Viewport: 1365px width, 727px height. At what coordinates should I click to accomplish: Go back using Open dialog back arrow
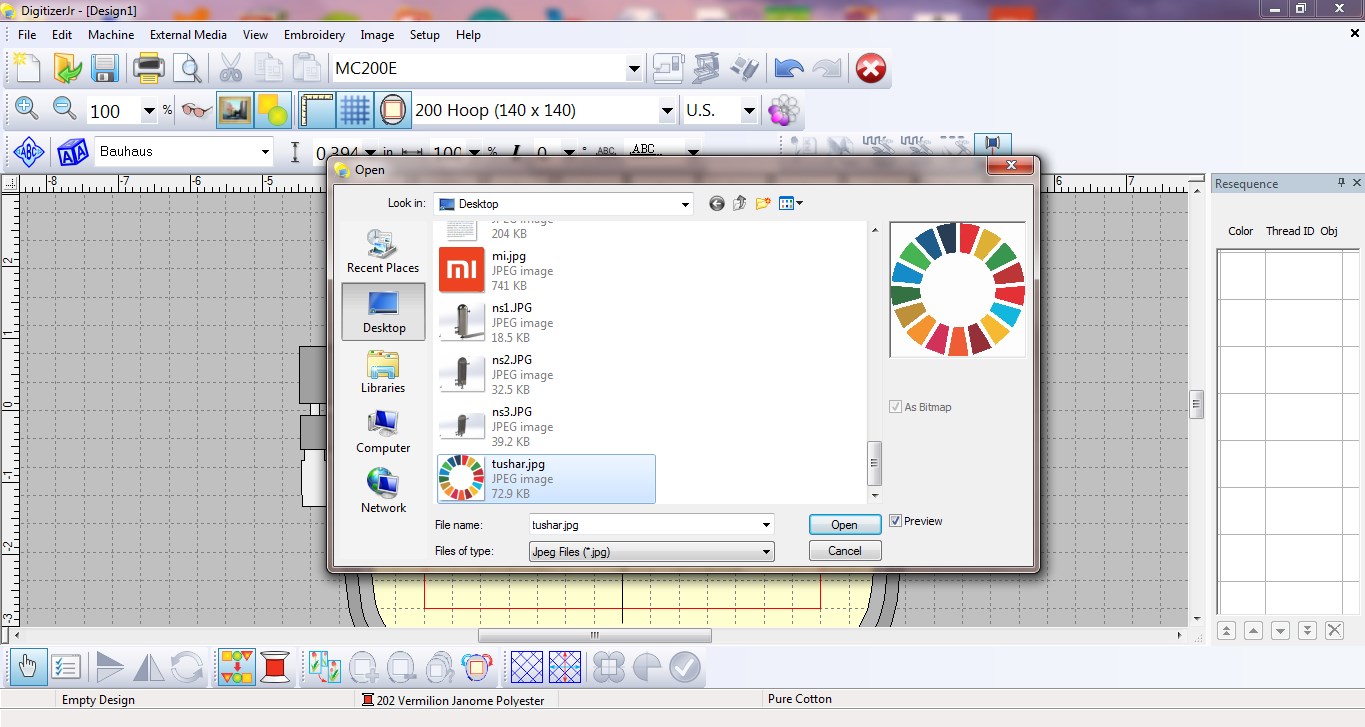pyautogui.click(x=717, y=204)
